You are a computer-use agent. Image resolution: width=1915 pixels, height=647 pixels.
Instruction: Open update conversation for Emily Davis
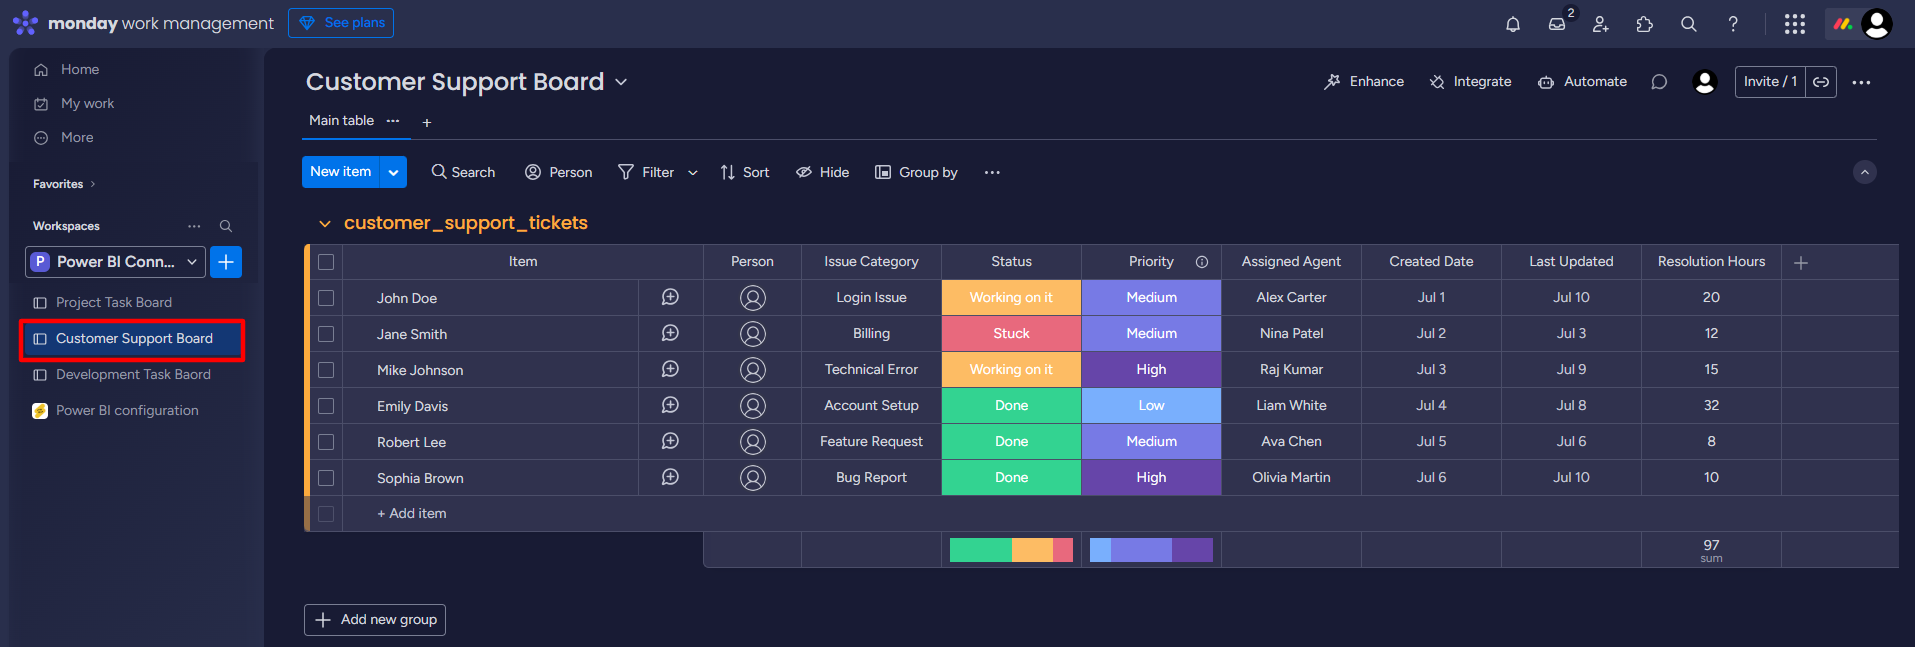pos(670,405)
